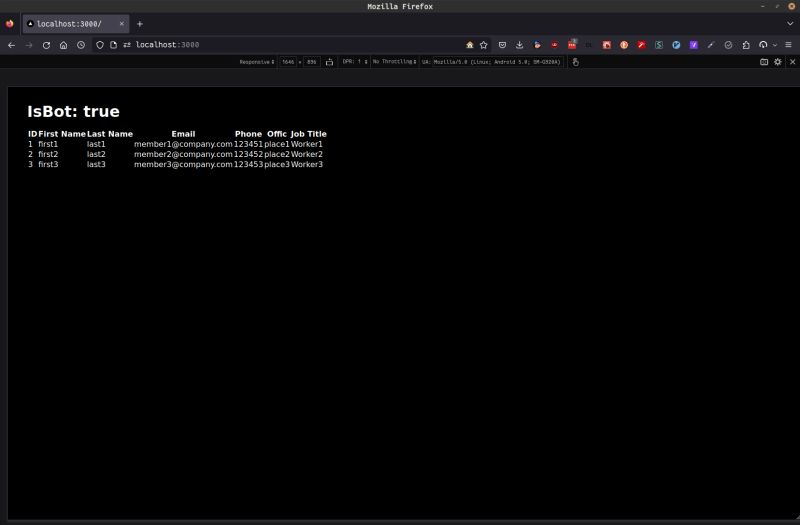This screenshot has height=525, width=800.
Task: Open the blue circular extension icon
Action: click(676, 45)
